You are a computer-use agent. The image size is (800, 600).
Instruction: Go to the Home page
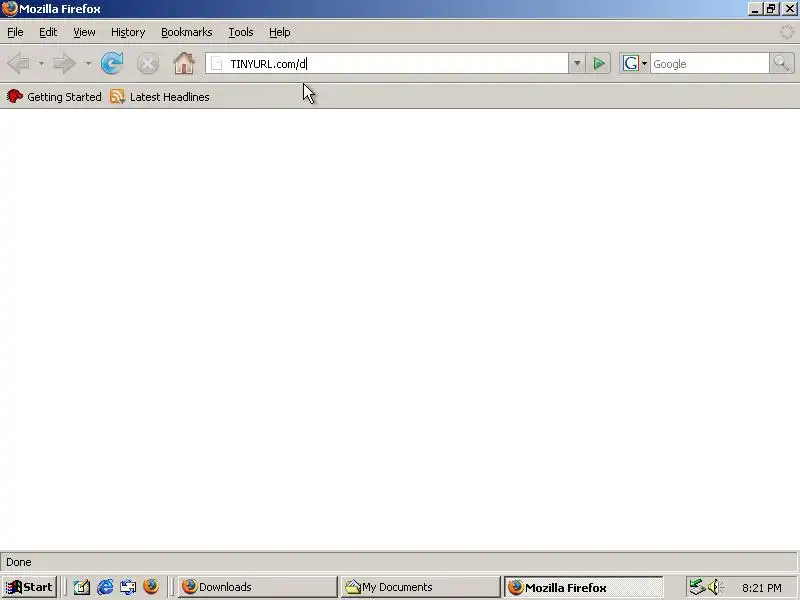184,63
